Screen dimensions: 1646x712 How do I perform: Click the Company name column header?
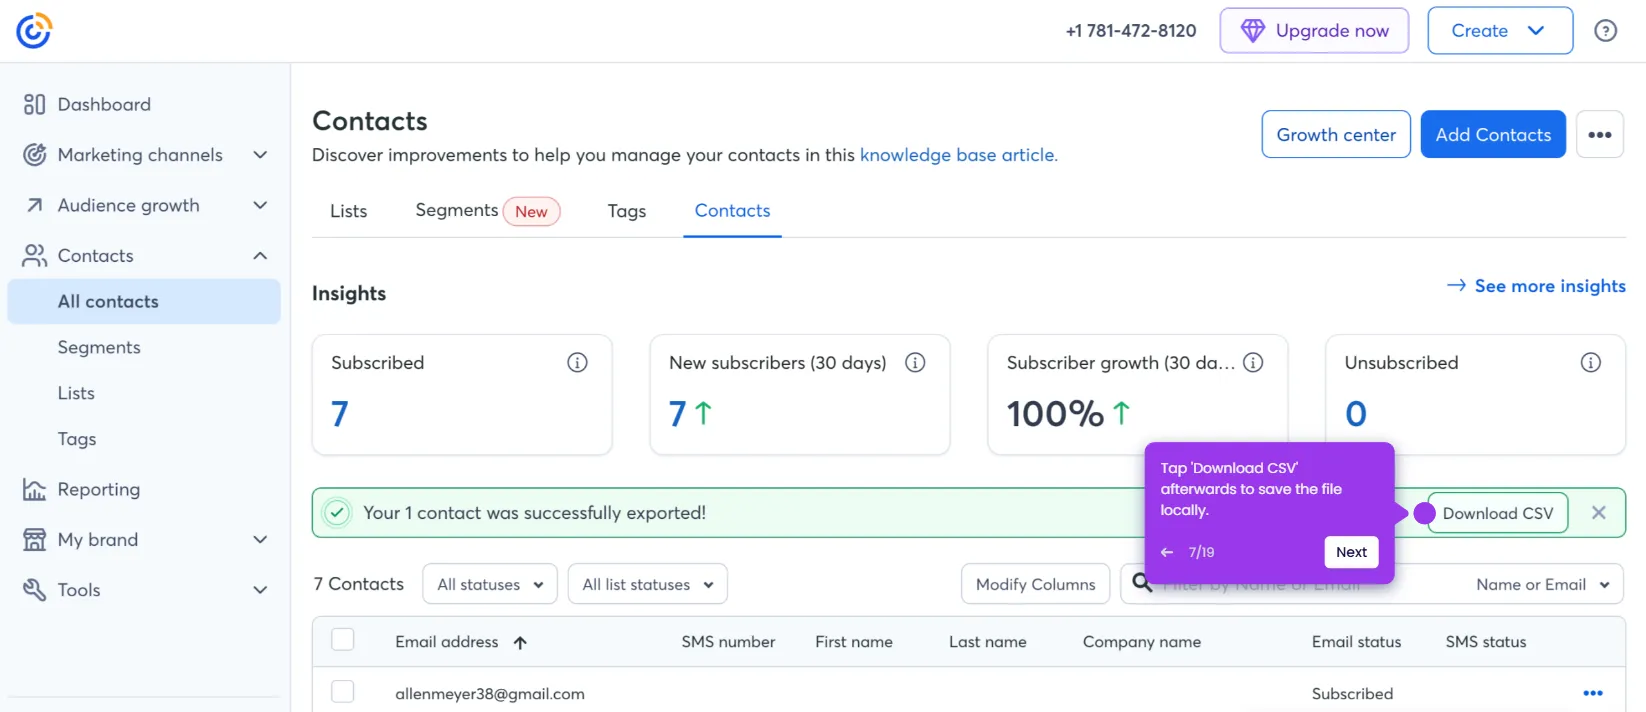(x=1142, y=642)
